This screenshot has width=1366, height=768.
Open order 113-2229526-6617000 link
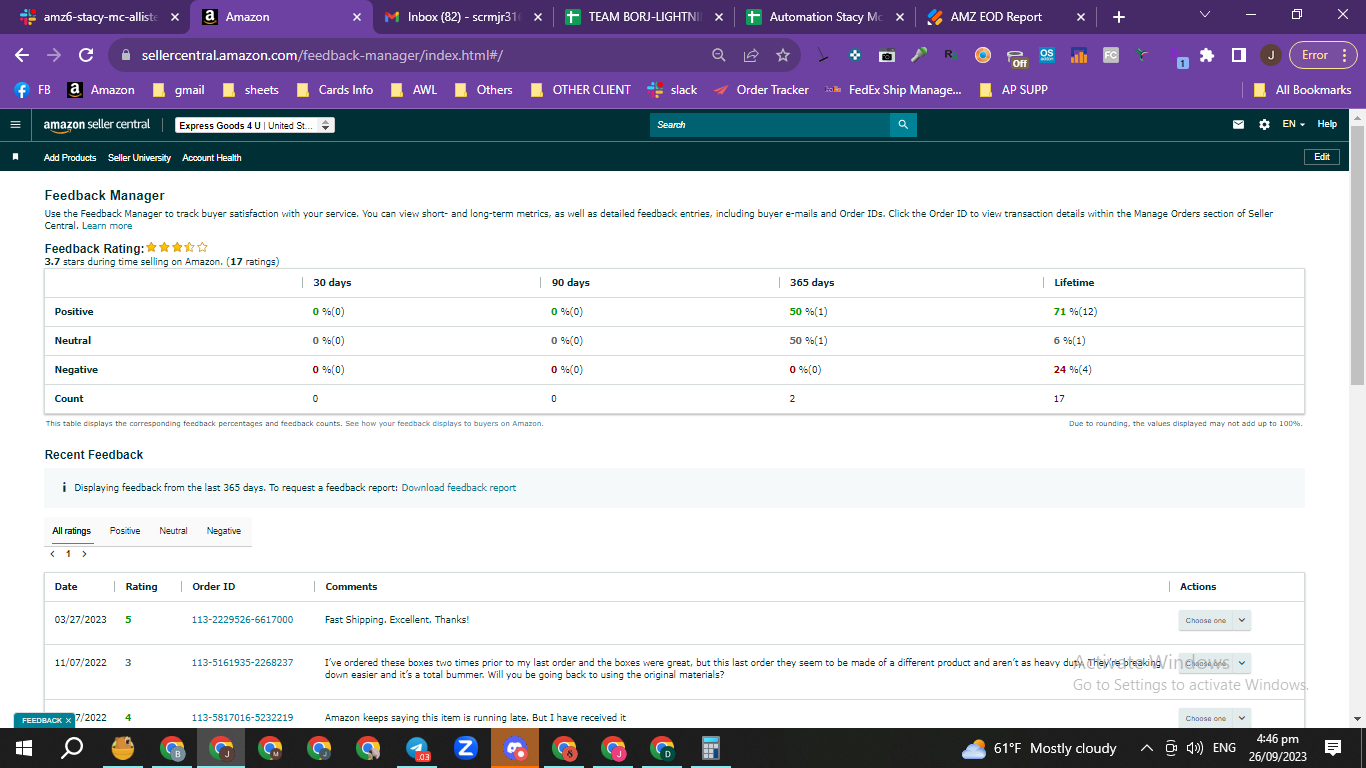(x=242, y=620)
